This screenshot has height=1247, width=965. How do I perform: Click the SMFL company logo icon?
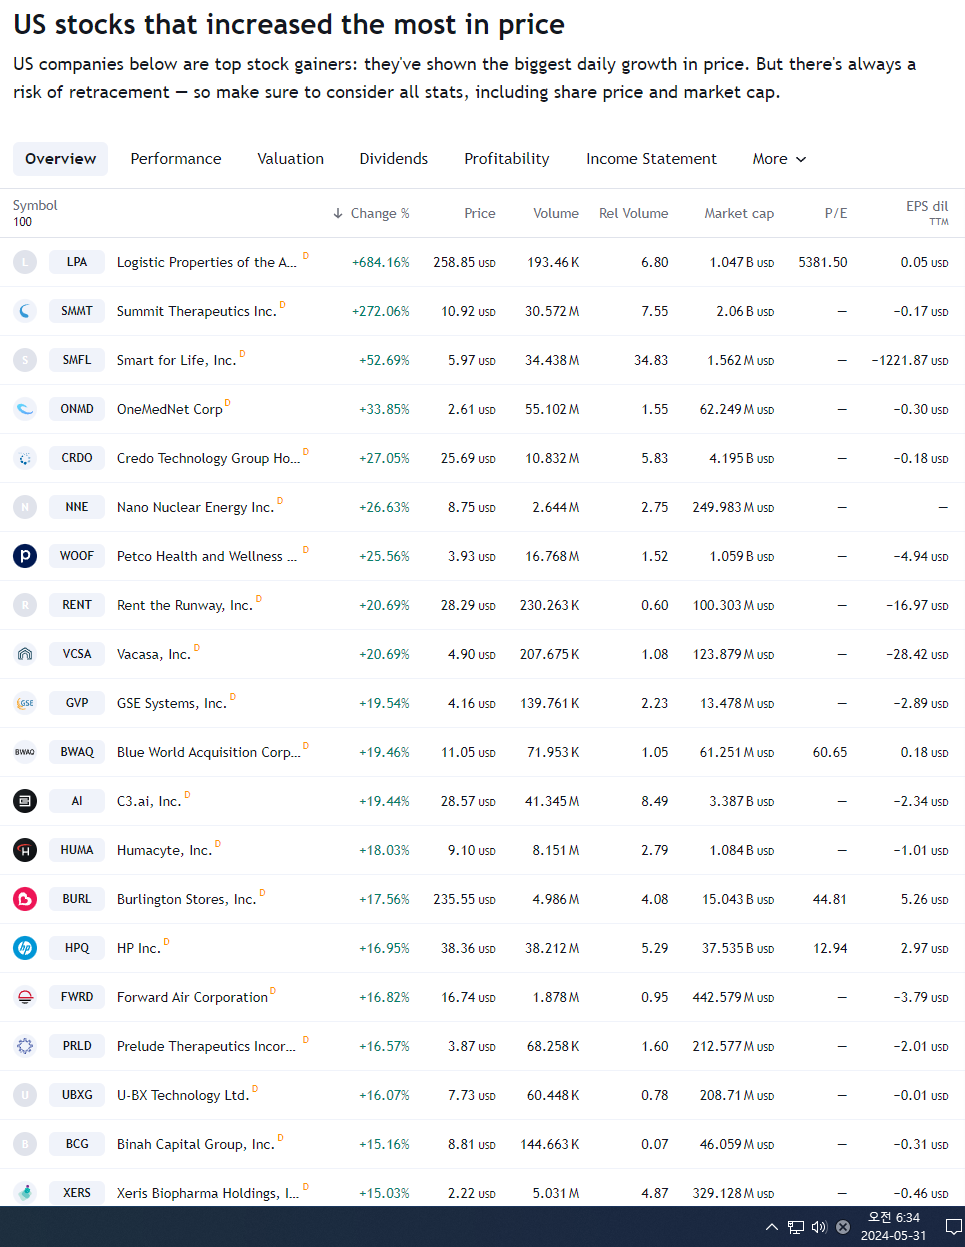pos(25,360)
